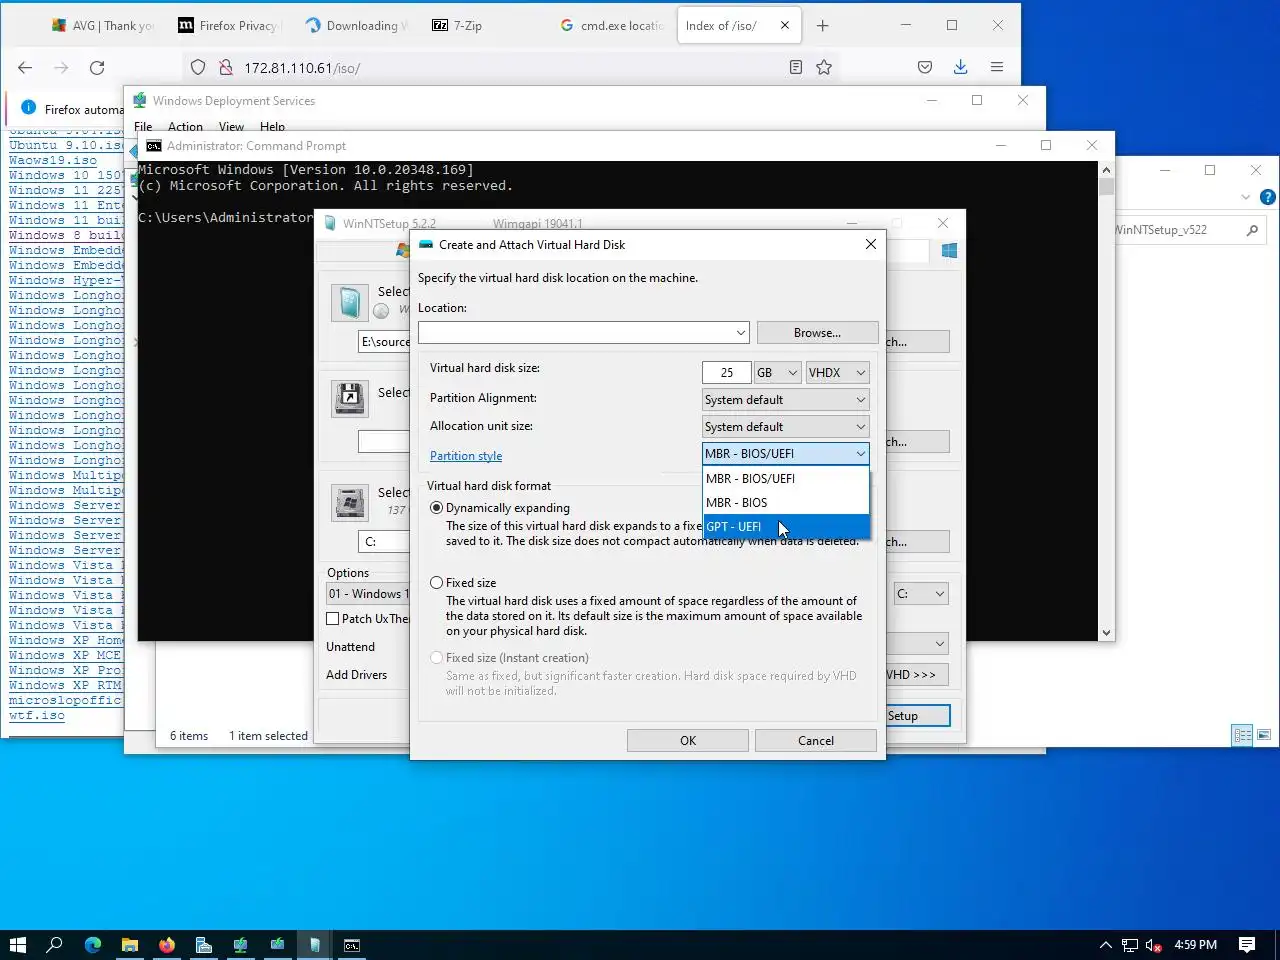Expand the Explorer ribbon chevron
Viewport: 1280px width, 960px height.
pyautogui.click(x=1246, y=197)
